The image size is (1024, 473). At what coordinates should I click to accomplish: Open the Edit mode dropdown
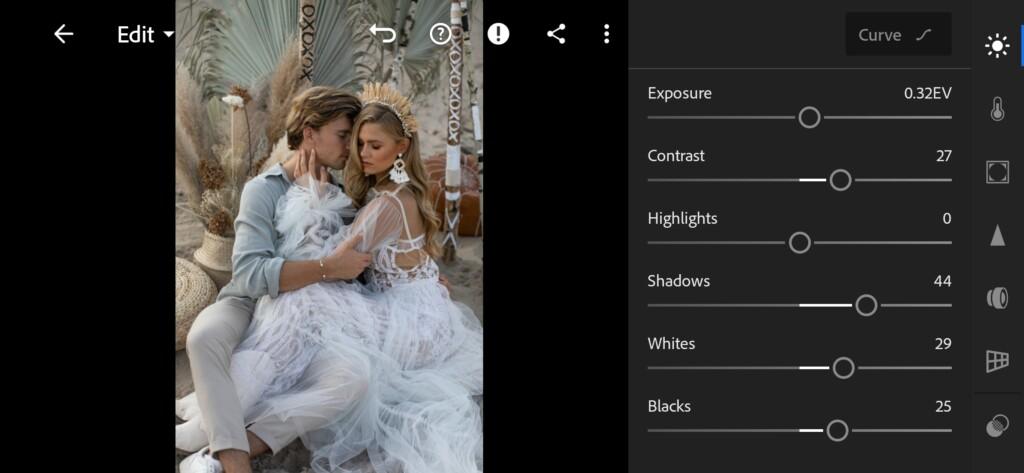[146, 35]
